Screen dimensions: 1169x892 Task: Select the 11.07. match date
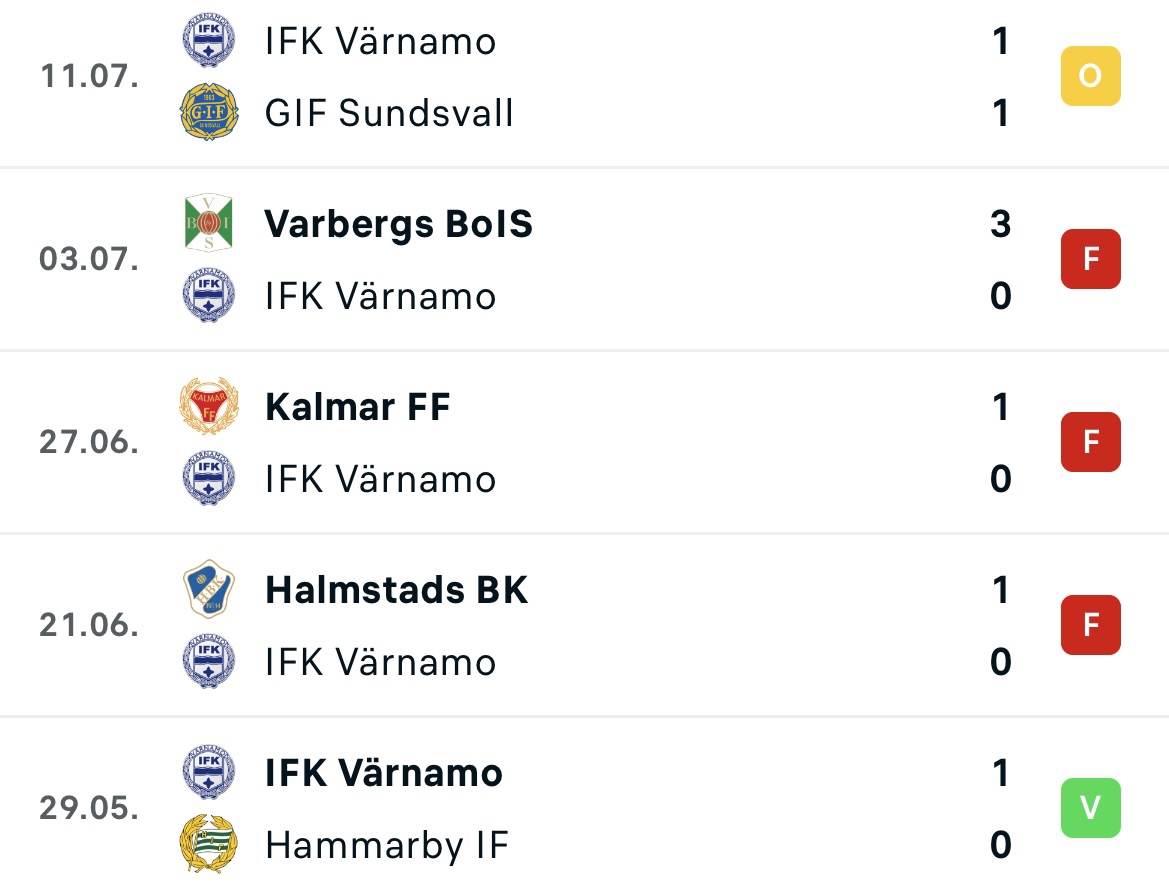click(x=89, y=76)
